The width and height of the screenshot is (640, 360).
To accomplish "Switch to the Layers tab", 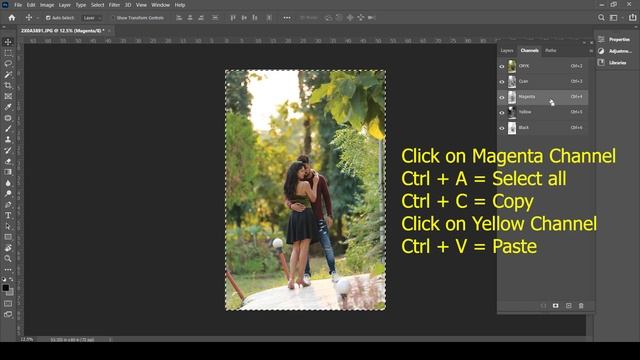I will [507, 51].
